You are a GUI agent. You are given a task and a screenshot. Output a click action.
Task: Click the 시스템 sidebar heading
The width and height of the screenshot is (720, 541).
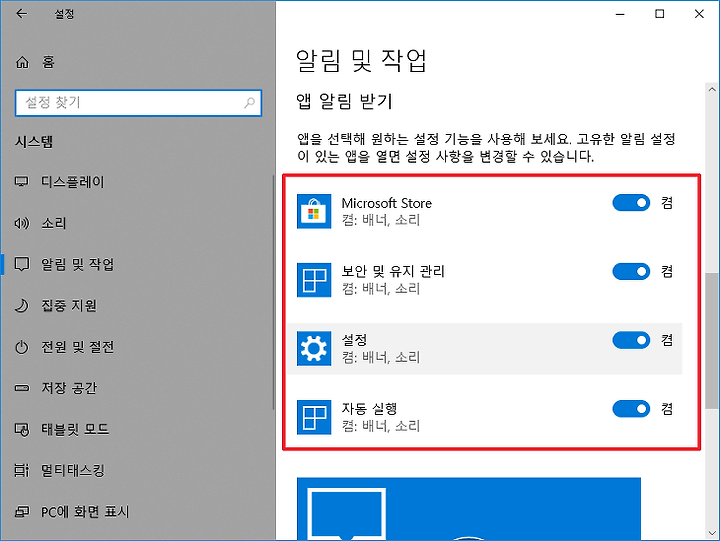(34, 141)
